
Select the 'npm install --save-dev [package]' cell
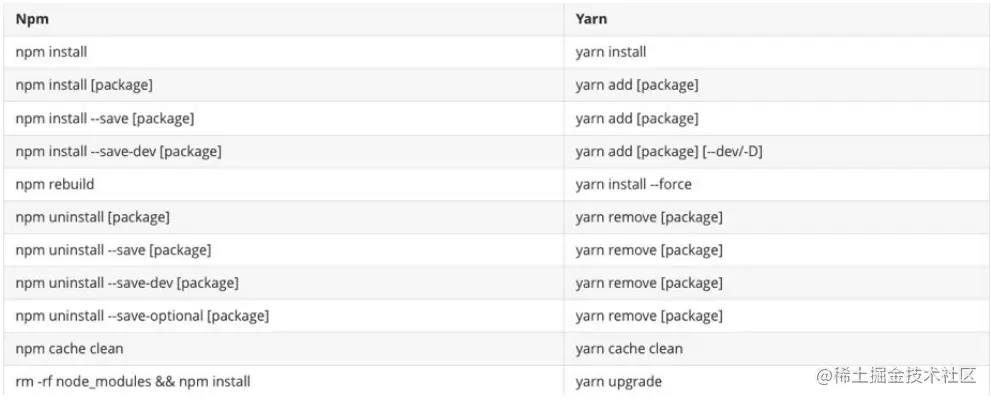[118, 151]
